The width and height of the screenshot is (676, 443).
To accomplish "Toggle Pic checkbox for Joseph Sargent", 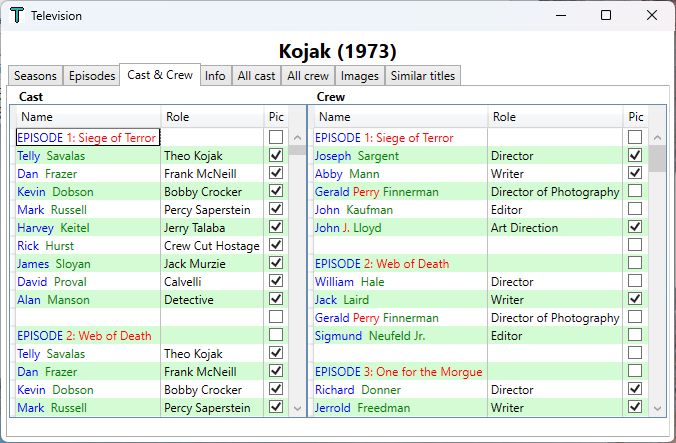I will pos(635,155).
